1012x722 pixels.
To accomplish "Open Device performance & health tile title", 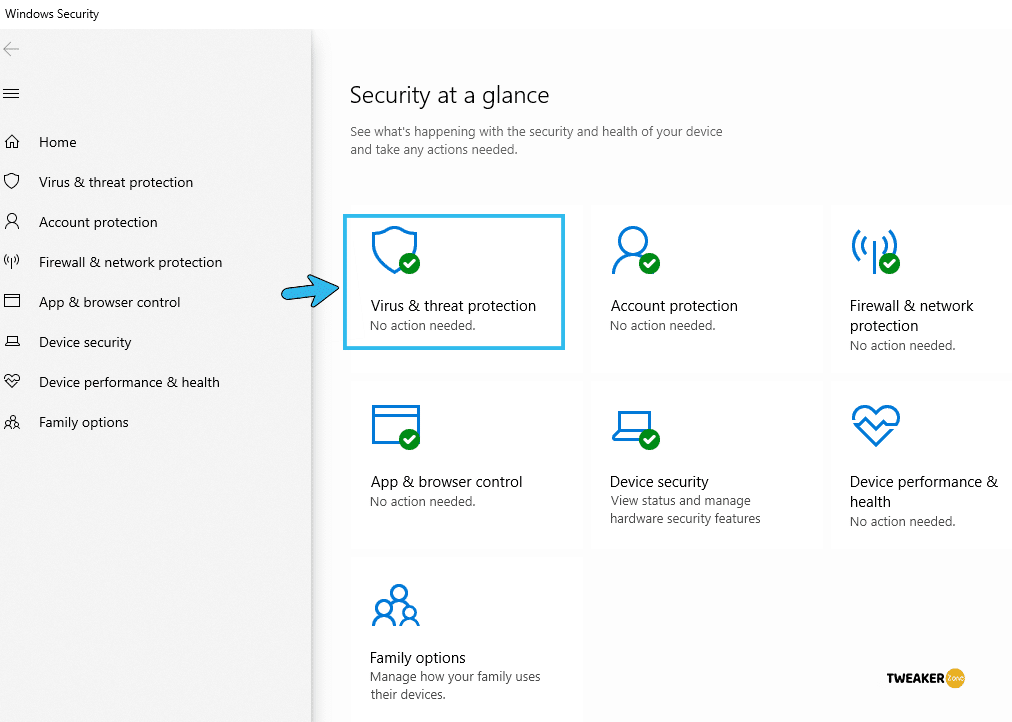I will coord(924,492).
